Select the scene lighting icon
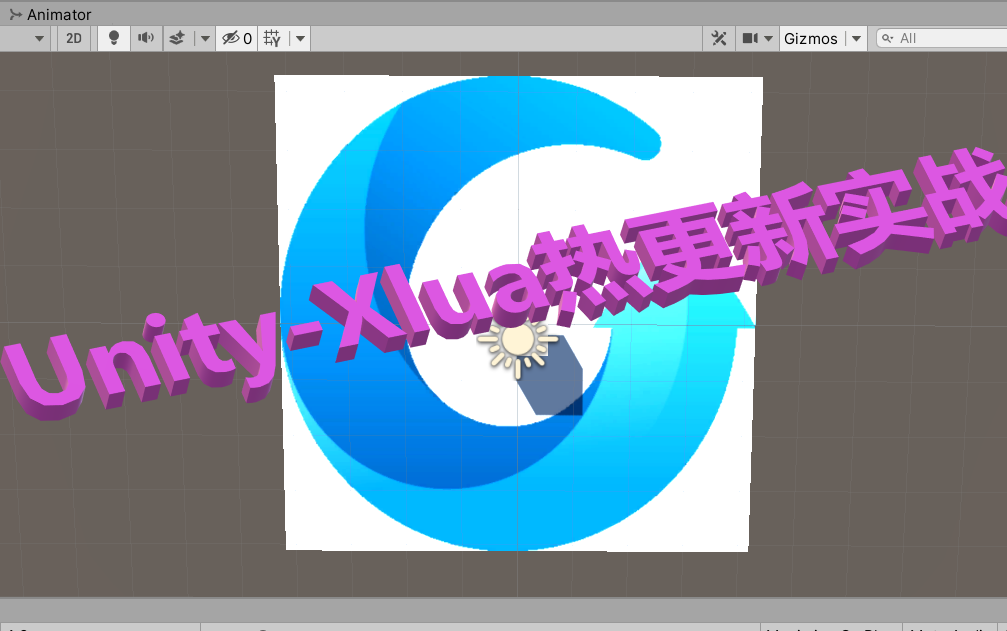Viewport: 1007px width, 631px height. 113,38
